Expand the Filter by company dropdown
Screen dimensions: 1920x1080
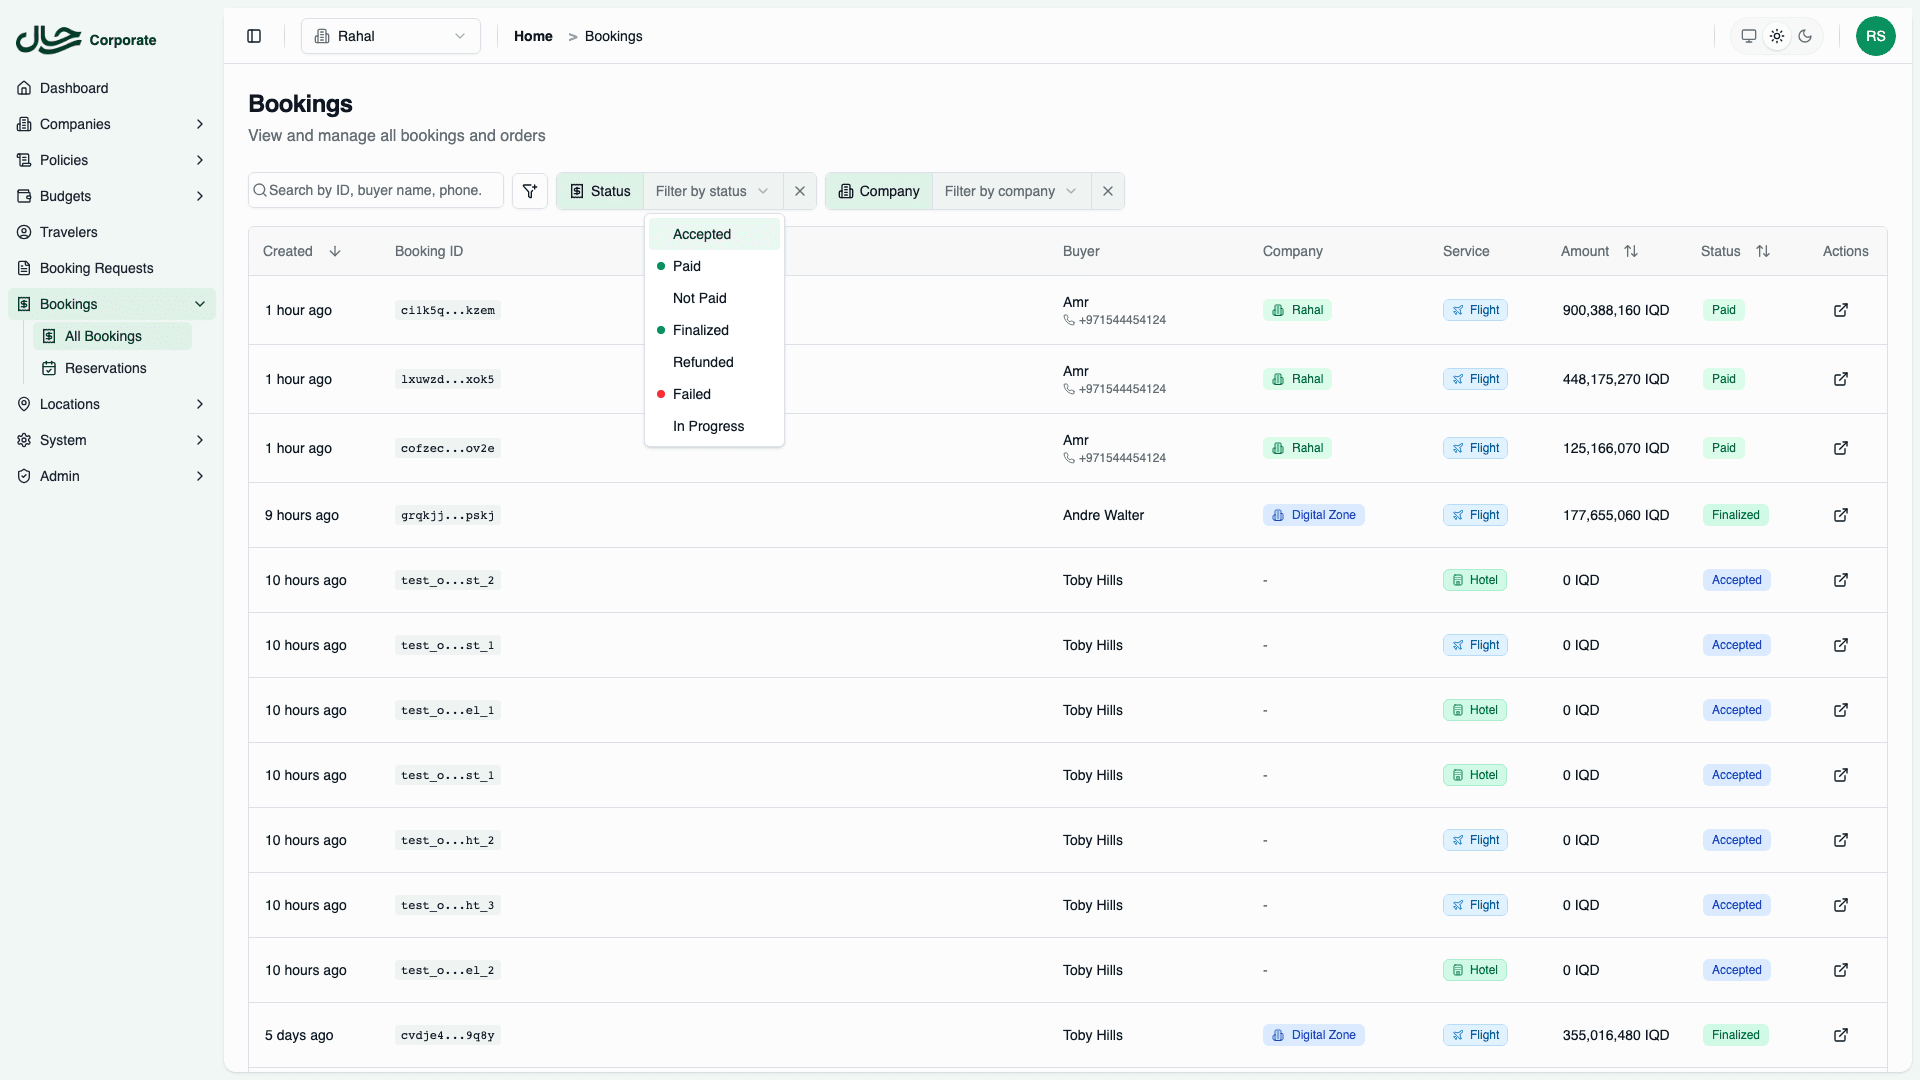point(1009,190)
